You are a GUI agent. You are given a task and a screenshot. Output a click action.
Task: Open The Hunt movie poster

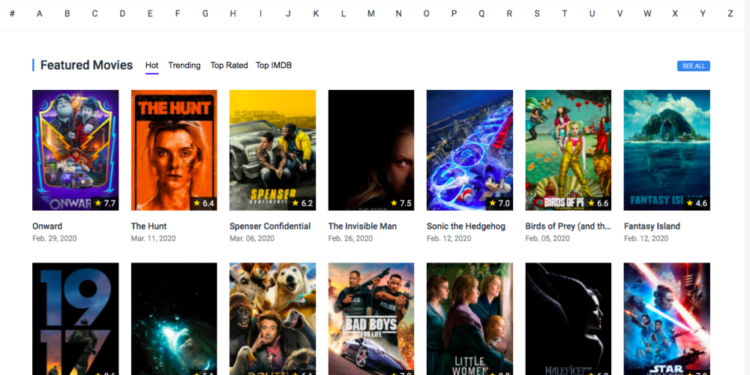174,150
